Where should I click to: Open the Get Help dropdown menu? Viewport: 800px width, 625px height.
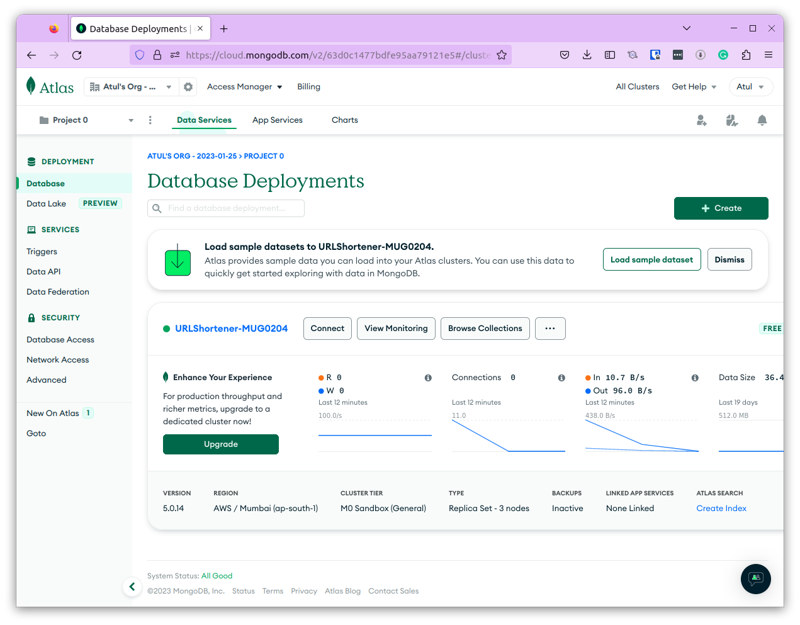click(694, 87)
